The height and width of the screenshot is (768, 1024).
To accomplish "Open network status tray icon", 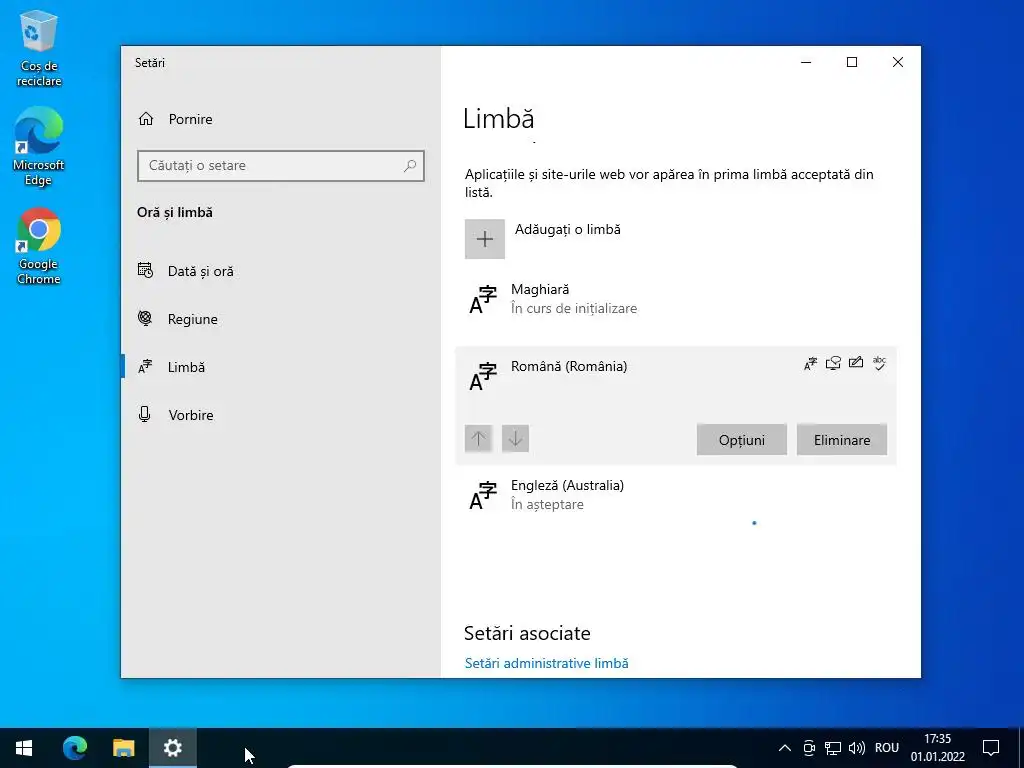I will [833, 748].
